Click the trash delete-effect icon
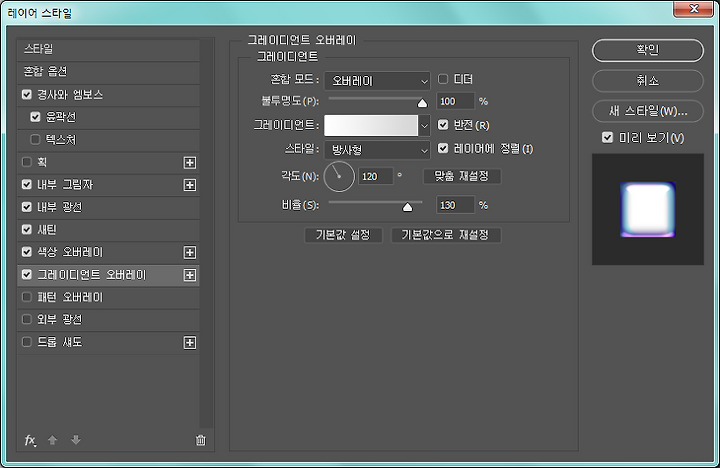720x468 pixels. [x=201, y=440]
